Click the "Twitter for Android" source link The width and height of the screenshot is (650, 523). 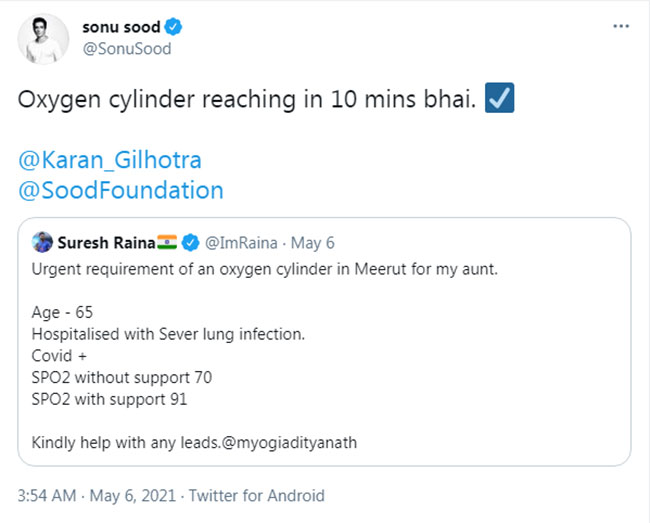(x=257, y=495)
